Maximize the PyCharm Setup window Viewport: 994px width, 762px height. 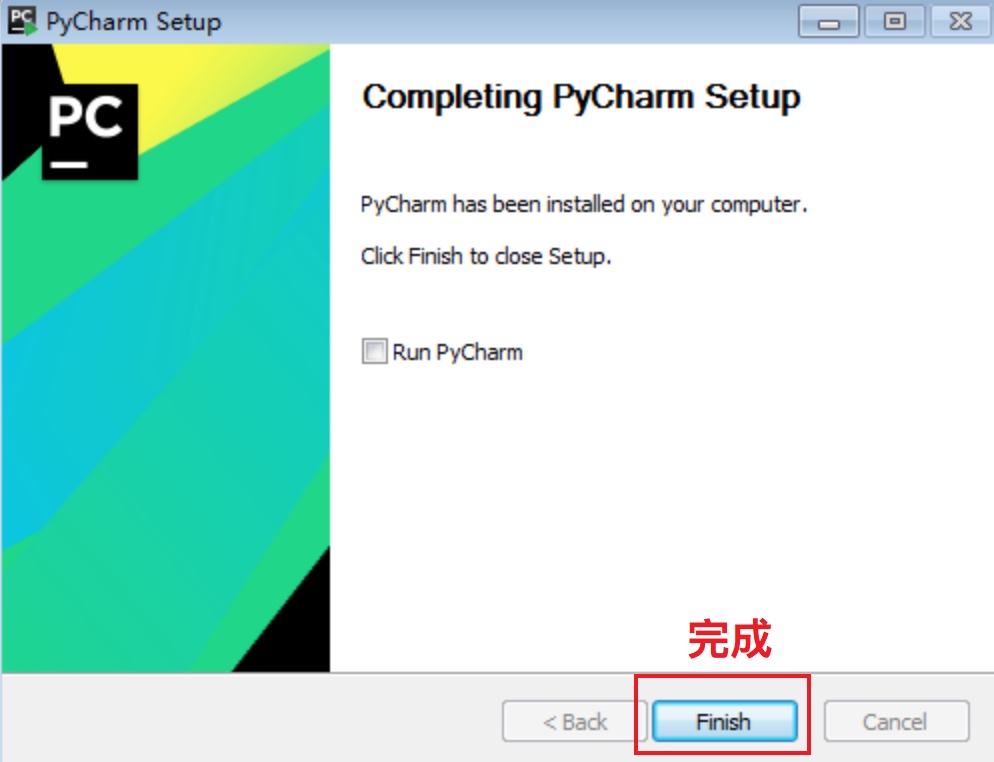[x=894, y=22]
